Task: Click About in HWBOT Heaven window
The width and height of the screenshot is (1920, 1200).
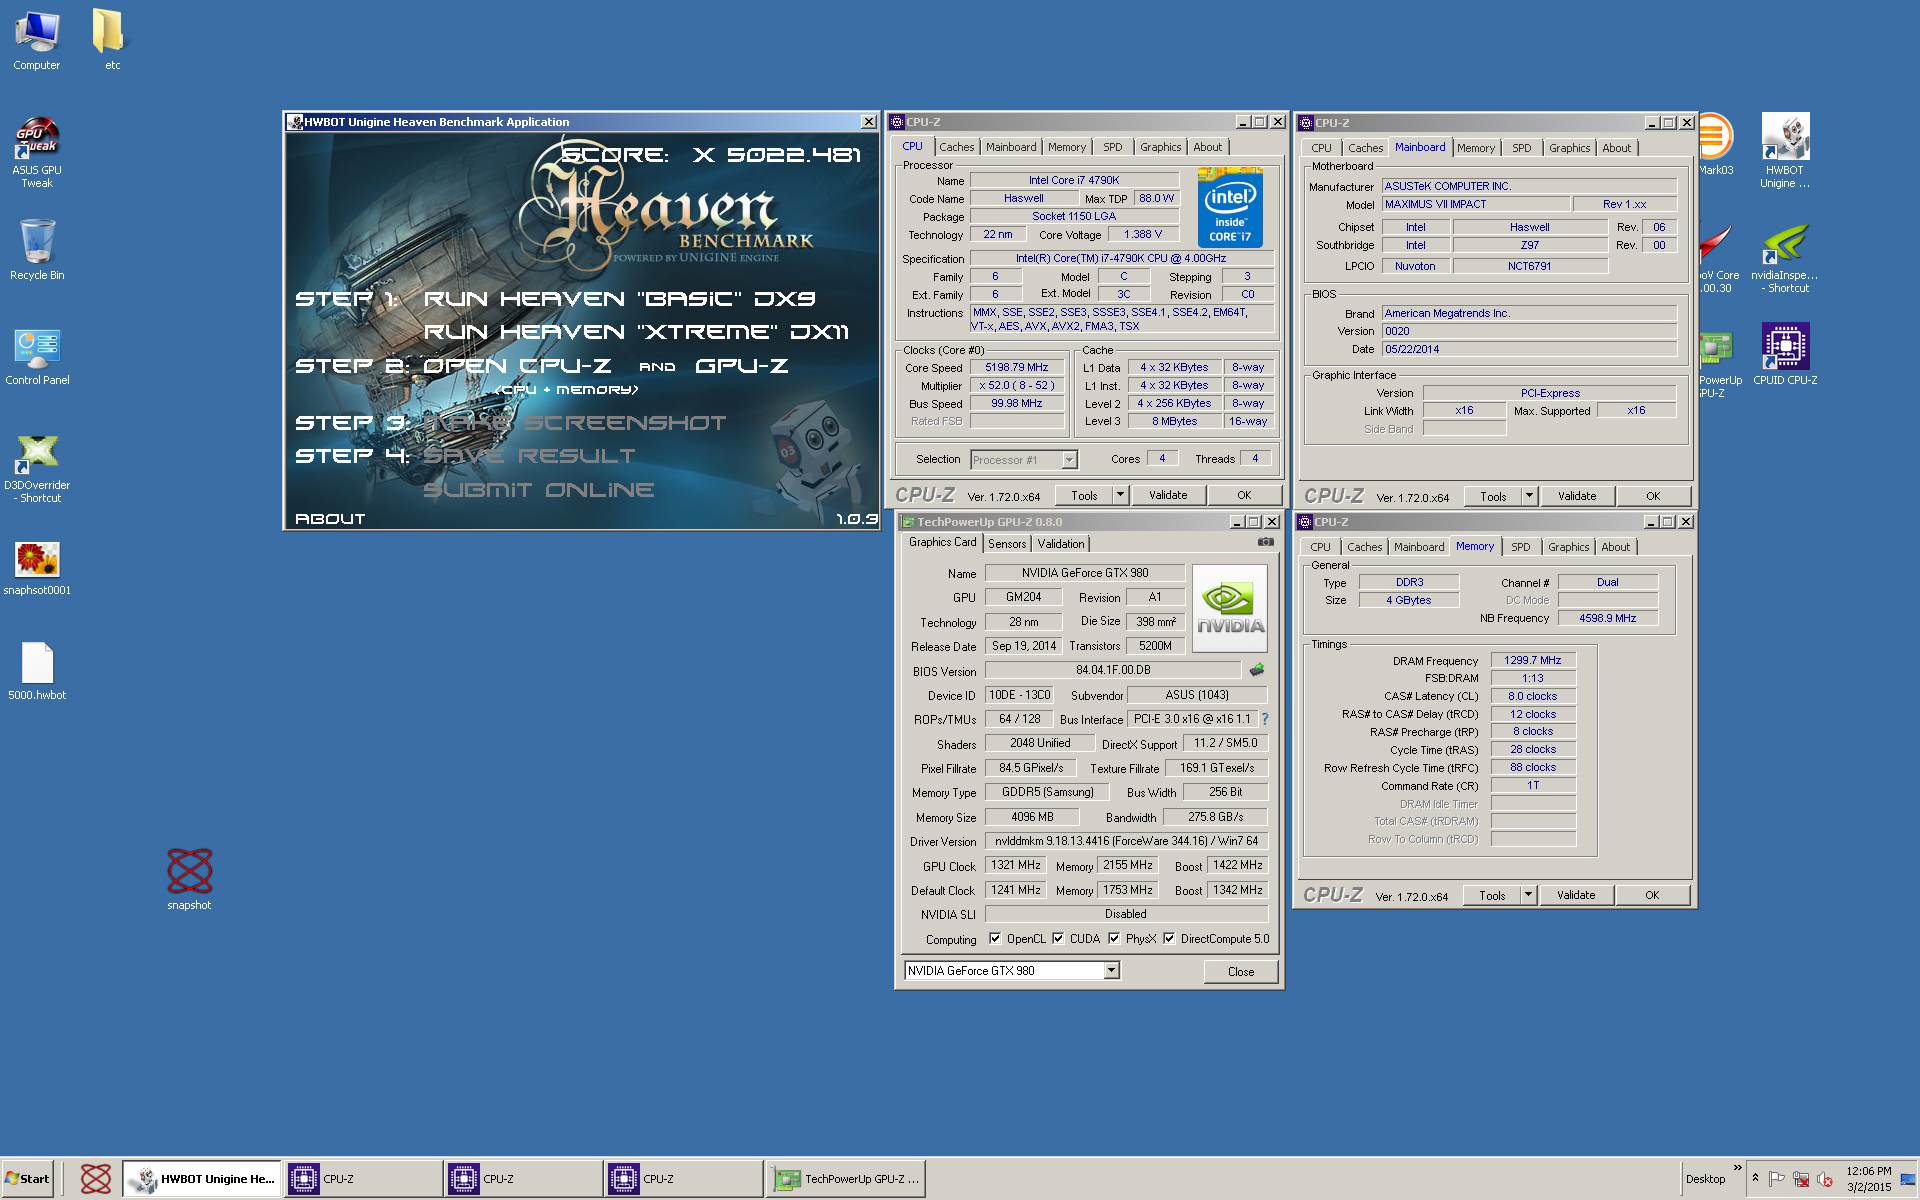Action: click(x=330, y=519)
